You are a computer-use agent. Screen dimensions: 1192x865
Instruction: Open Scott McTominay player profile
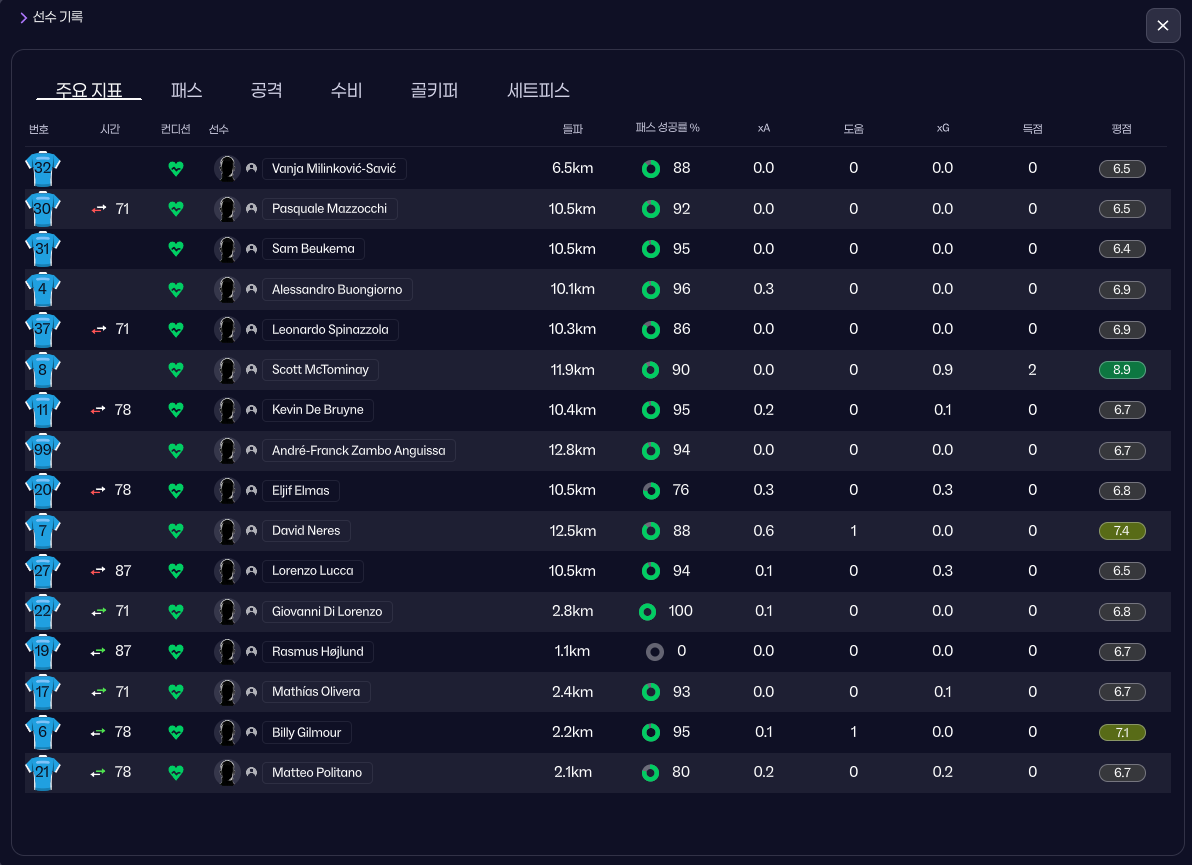[320, 369]
